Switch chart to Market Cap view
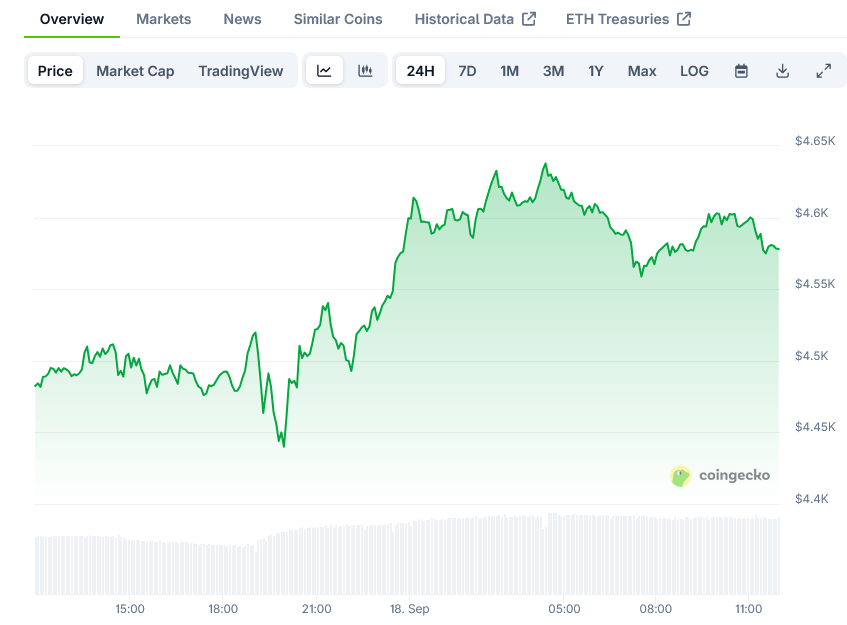The width and height of the screenshot is (847, 625). 135,70
